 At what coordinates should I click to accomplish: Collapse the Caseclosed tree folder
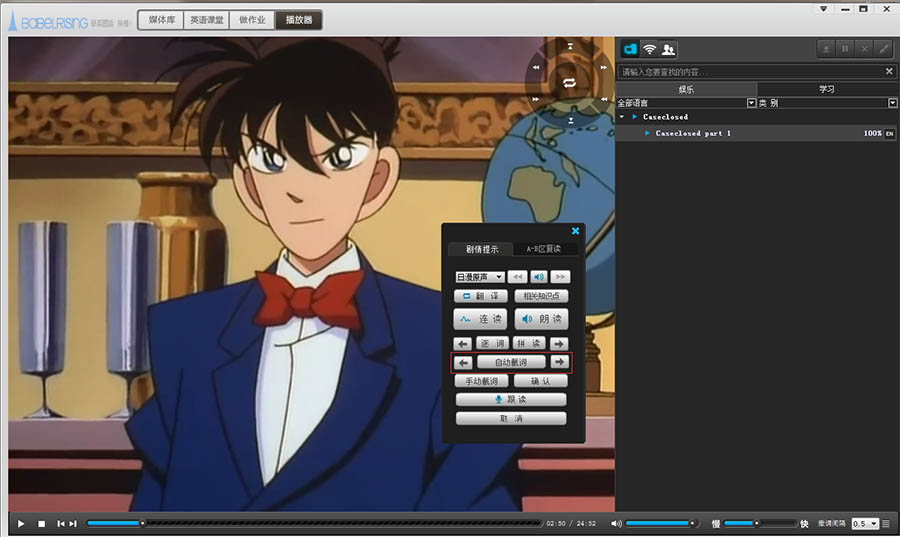tap(622, 117)
